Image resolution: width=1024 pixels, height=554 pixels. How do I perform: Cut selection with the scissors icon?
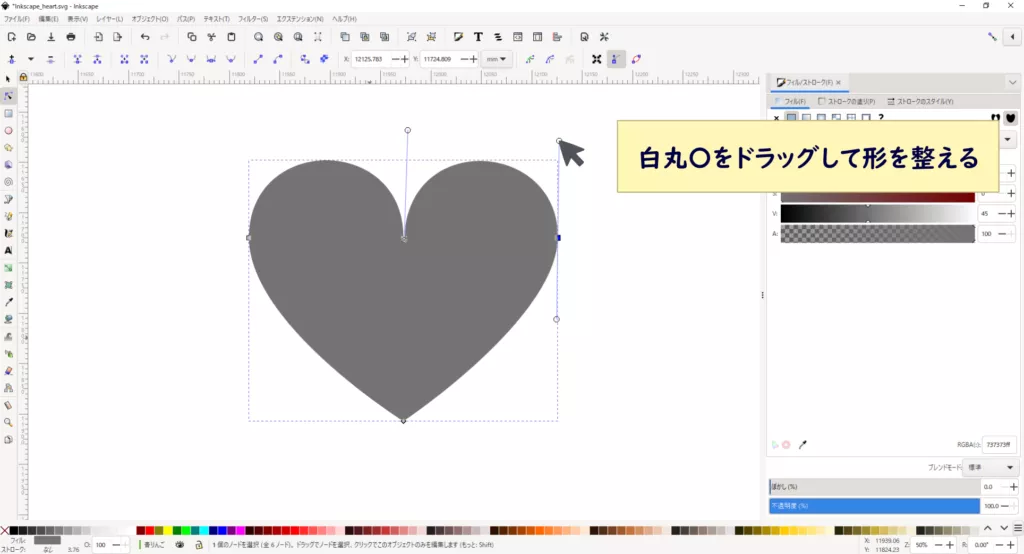pos(211,37)
